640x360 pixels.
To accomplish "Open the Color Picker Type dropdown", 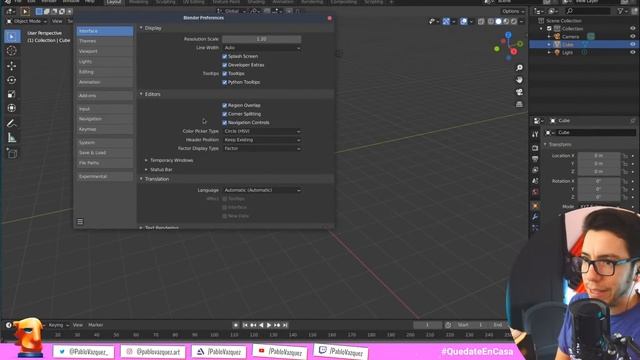I will click(262, 131).
